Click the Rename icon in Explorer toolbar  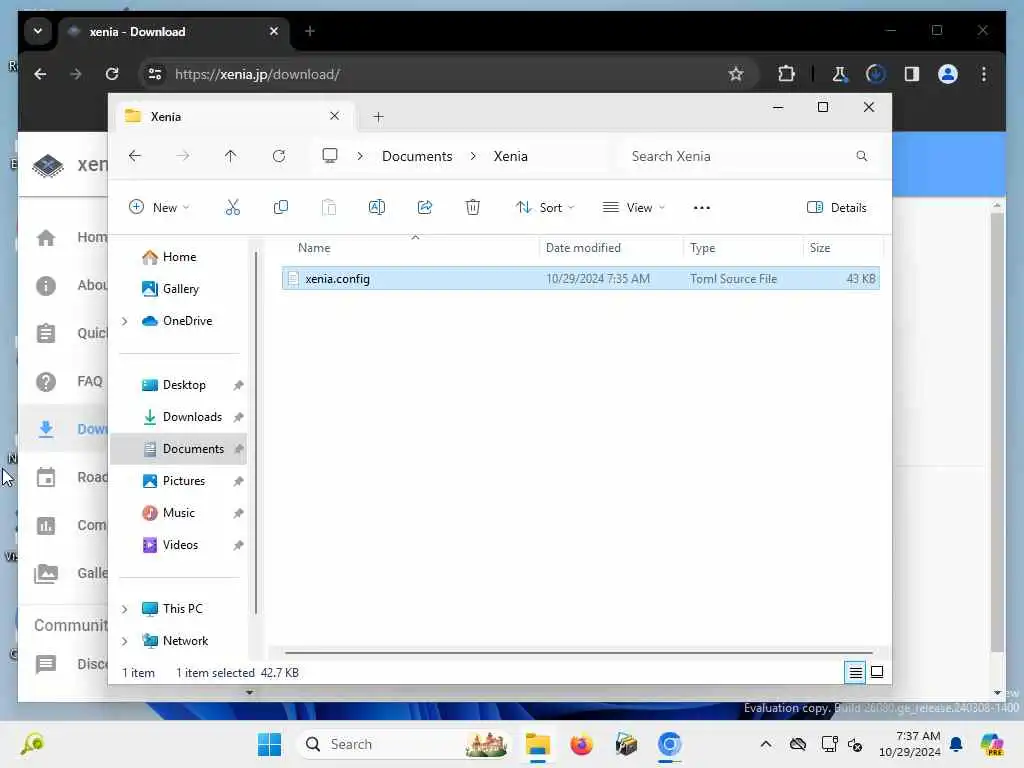tap(377, 208)
